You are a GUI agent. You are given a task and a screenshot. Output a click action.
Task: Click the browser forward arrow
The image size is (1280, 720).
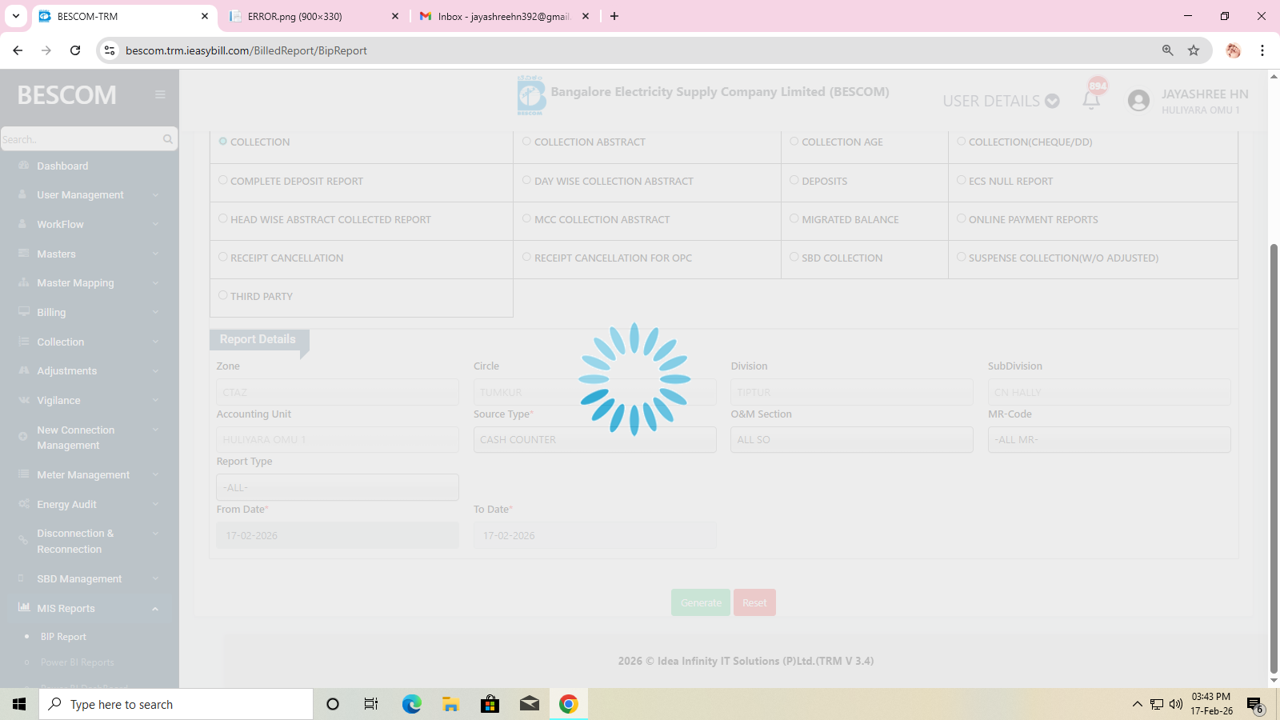[x=46, y=50]
